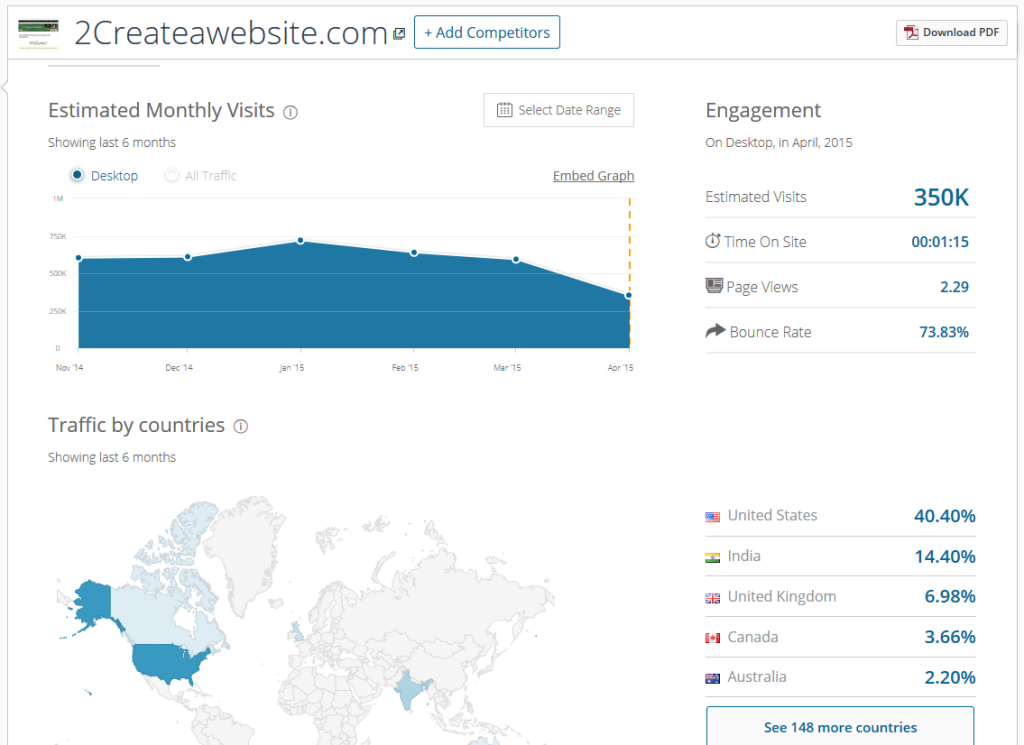This screenshot has height=745, width=1024.
Task: Select the Desktop radio option
Action: tap(77, 175)
